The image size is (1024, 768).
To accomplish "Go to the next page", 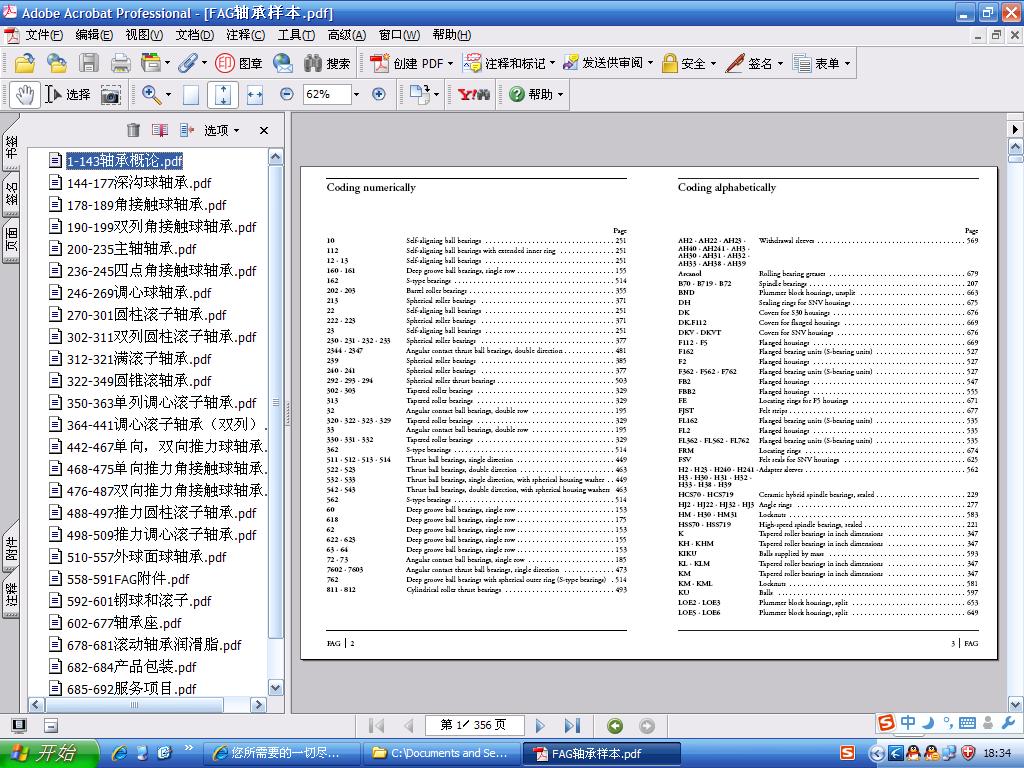I will point(540,725).
